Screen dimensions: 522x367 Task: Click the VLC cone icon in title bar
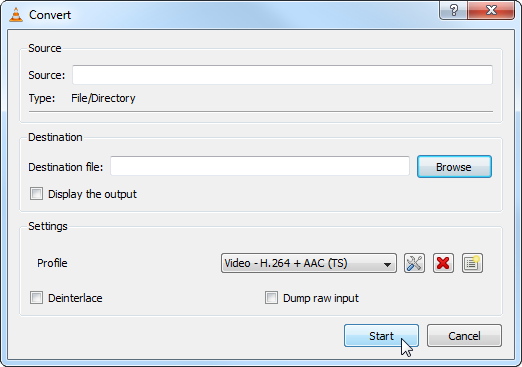[16, 15]
